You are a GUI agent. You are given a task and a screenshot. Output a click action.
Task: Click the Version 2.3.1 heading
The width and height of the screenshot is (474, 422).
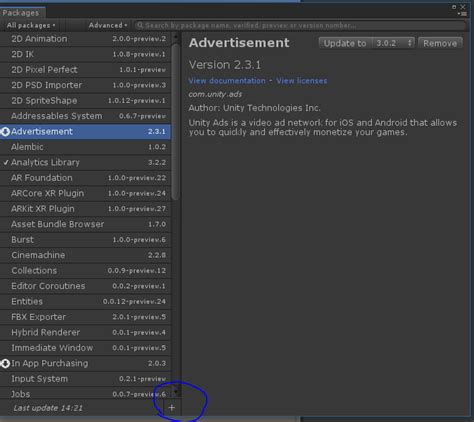coord(225,65)
